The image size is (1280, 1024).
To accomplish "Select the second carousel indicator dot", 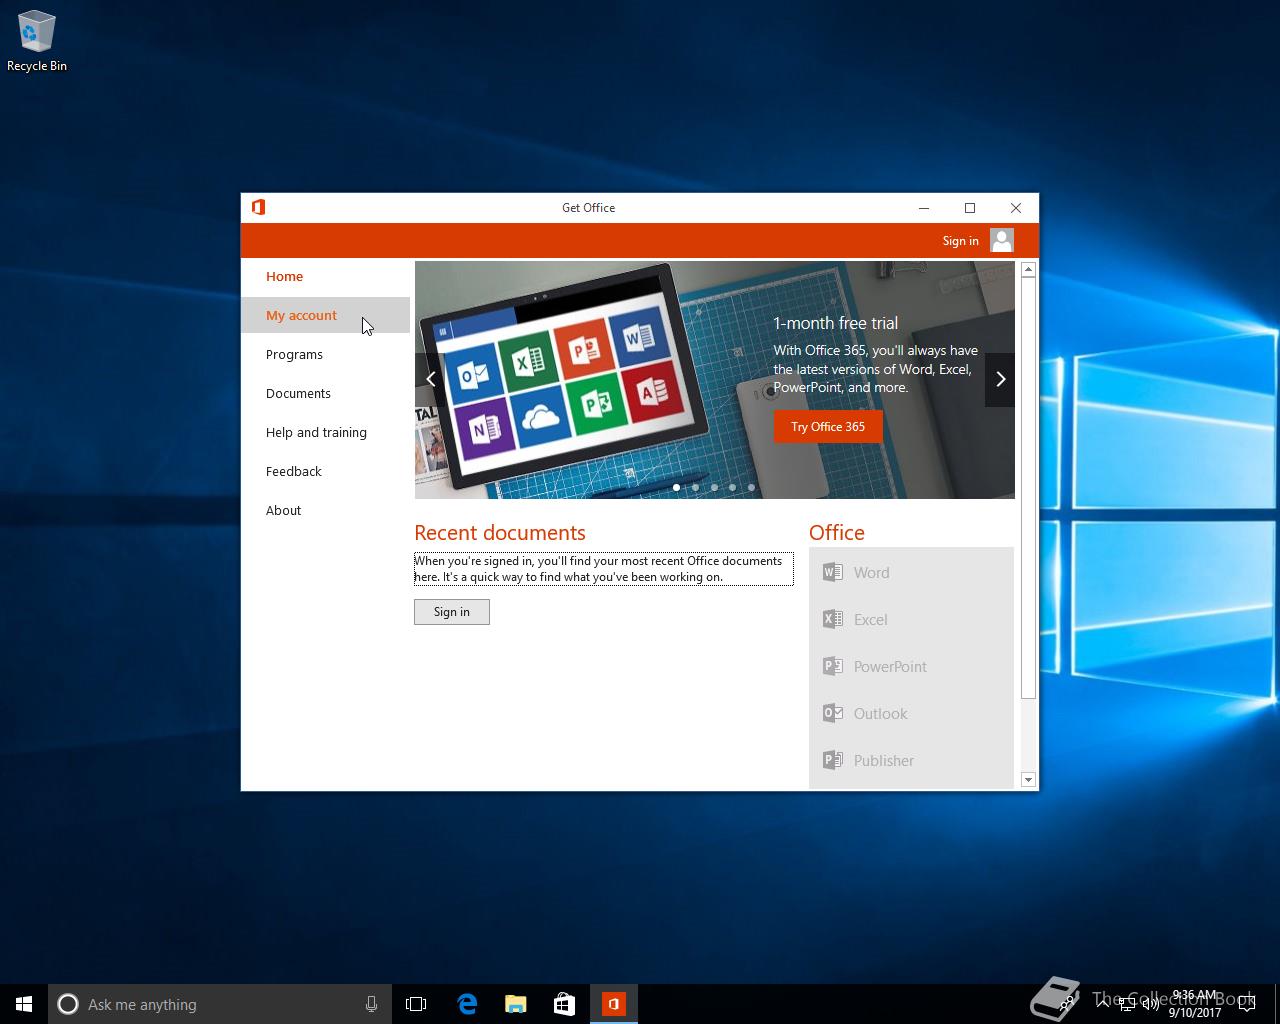I will pos(696,488).
